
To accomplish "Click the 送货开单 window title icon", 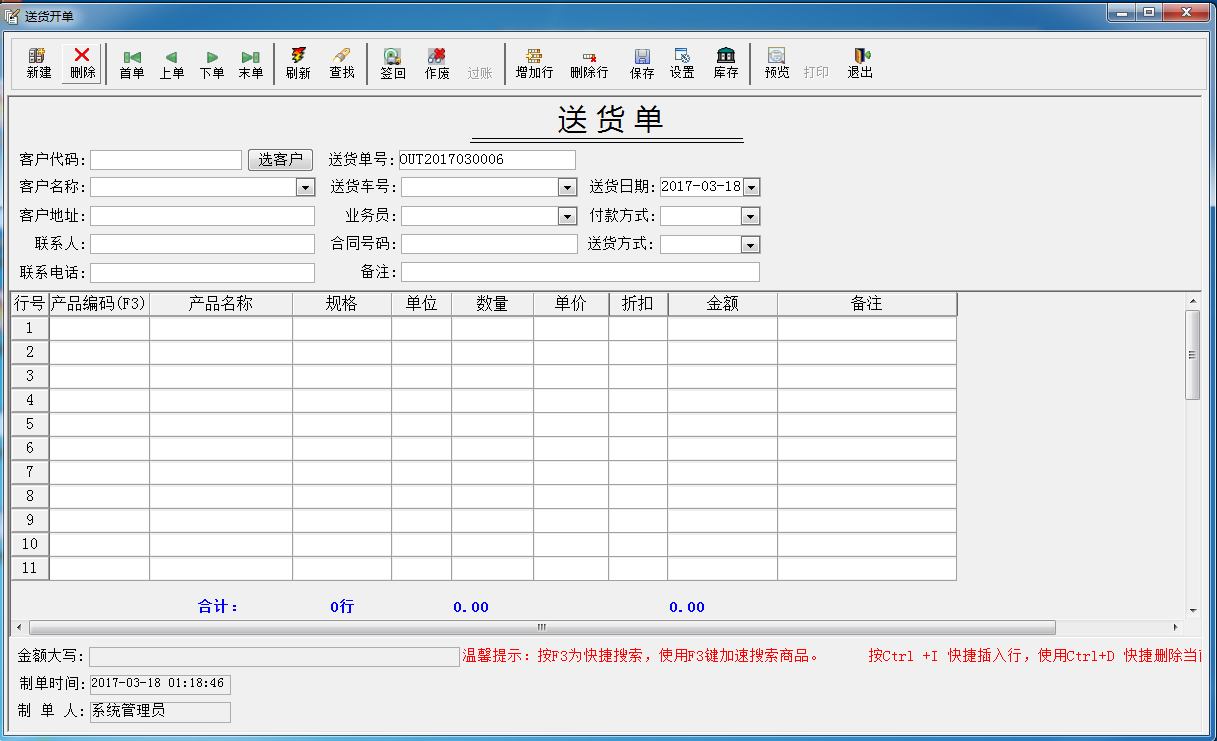I will 13,15.
